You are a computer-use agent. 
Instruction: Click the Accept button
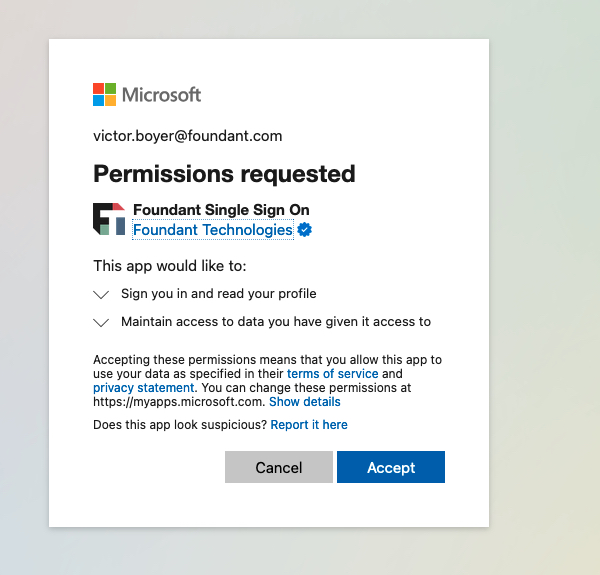391,467
